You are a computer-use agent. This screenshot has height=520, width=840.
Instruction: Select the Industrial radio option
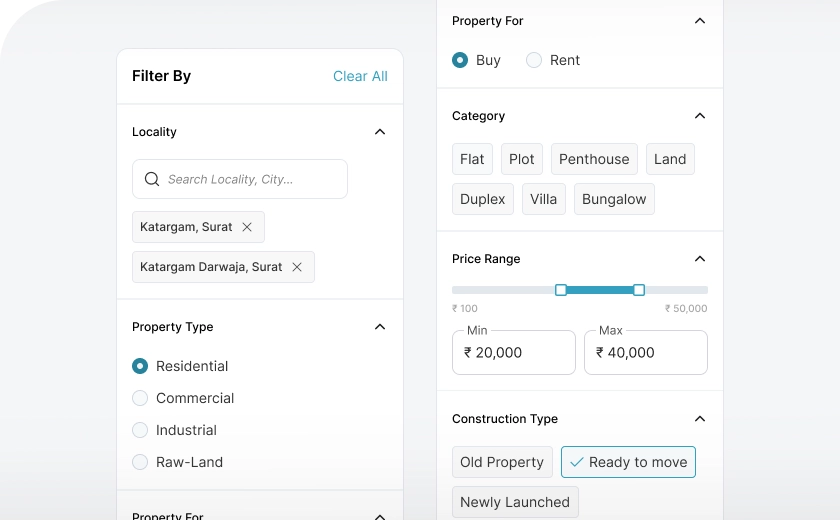140,430
